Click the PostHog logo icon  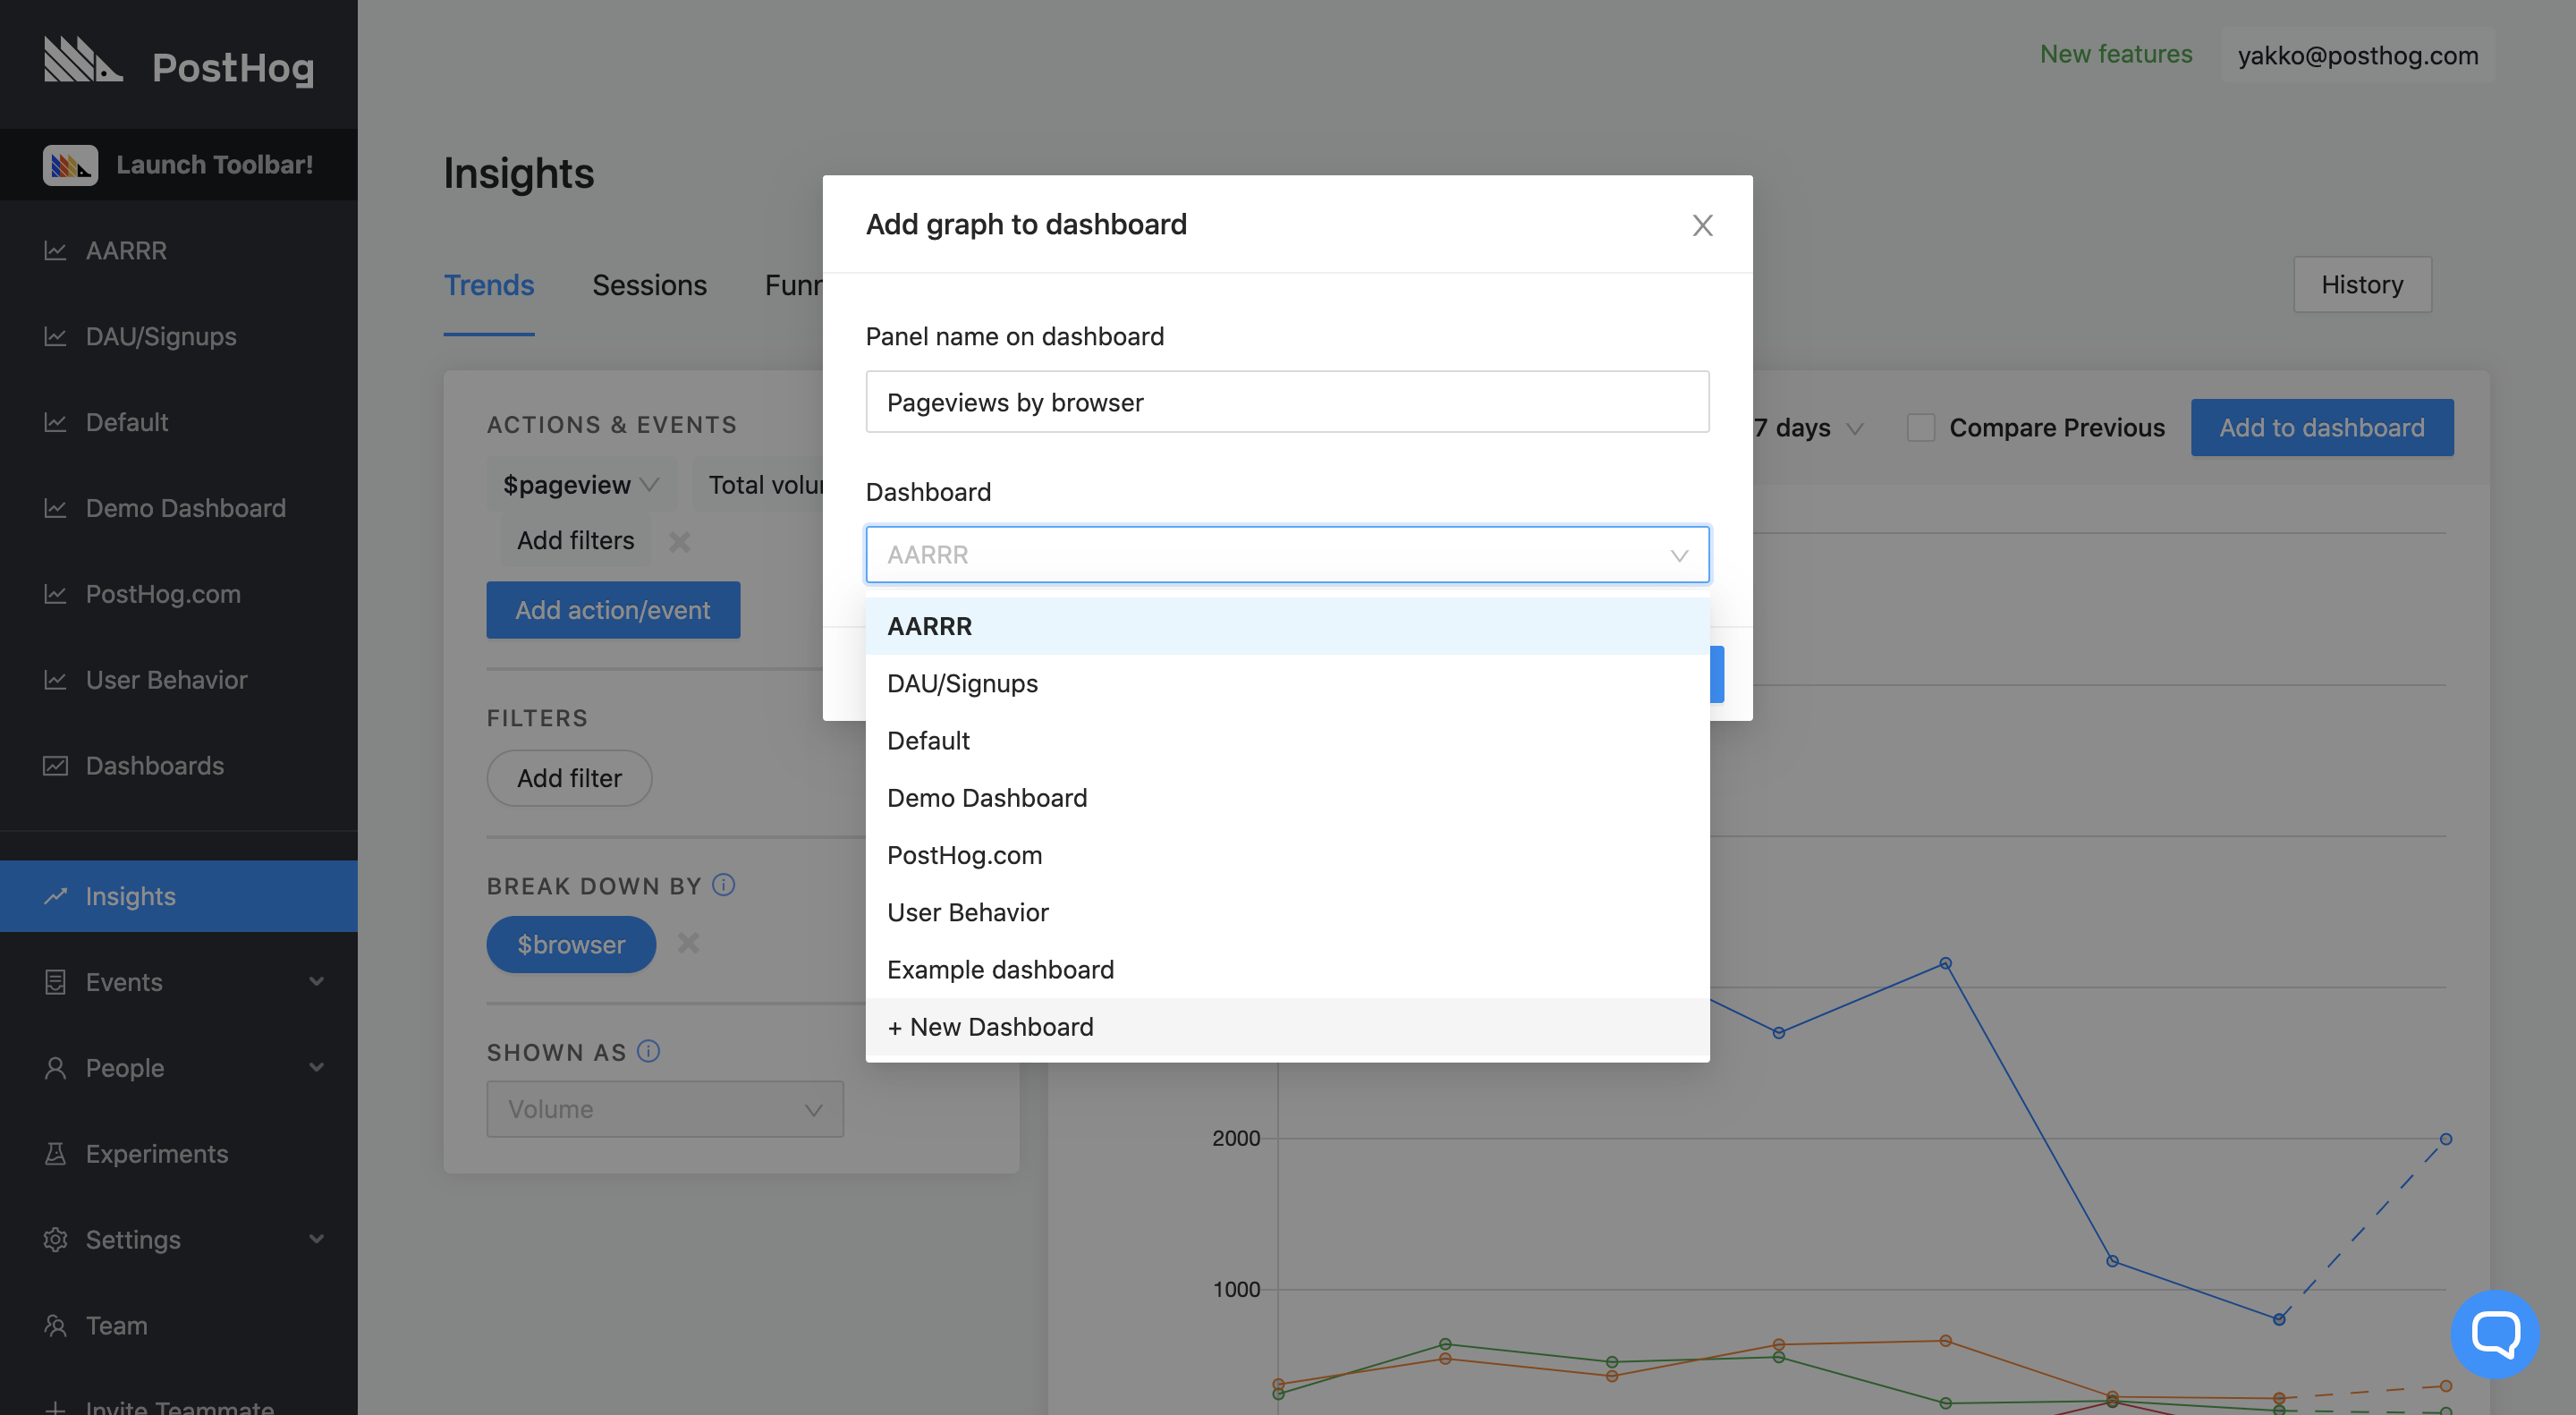83,60
